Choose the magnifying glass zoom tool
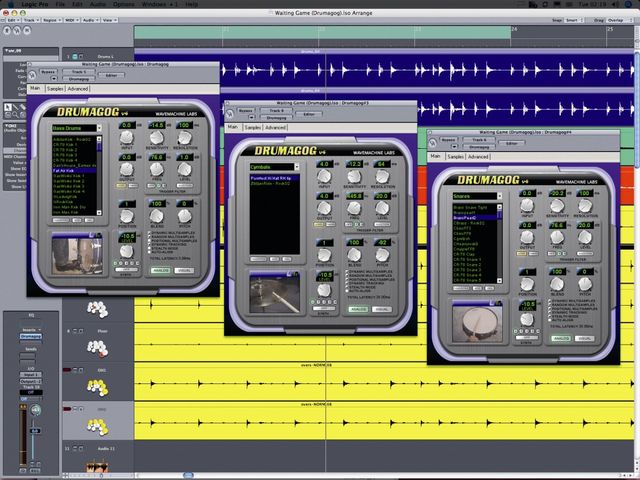This screenshot has height=480, width=640. [16, 115]
